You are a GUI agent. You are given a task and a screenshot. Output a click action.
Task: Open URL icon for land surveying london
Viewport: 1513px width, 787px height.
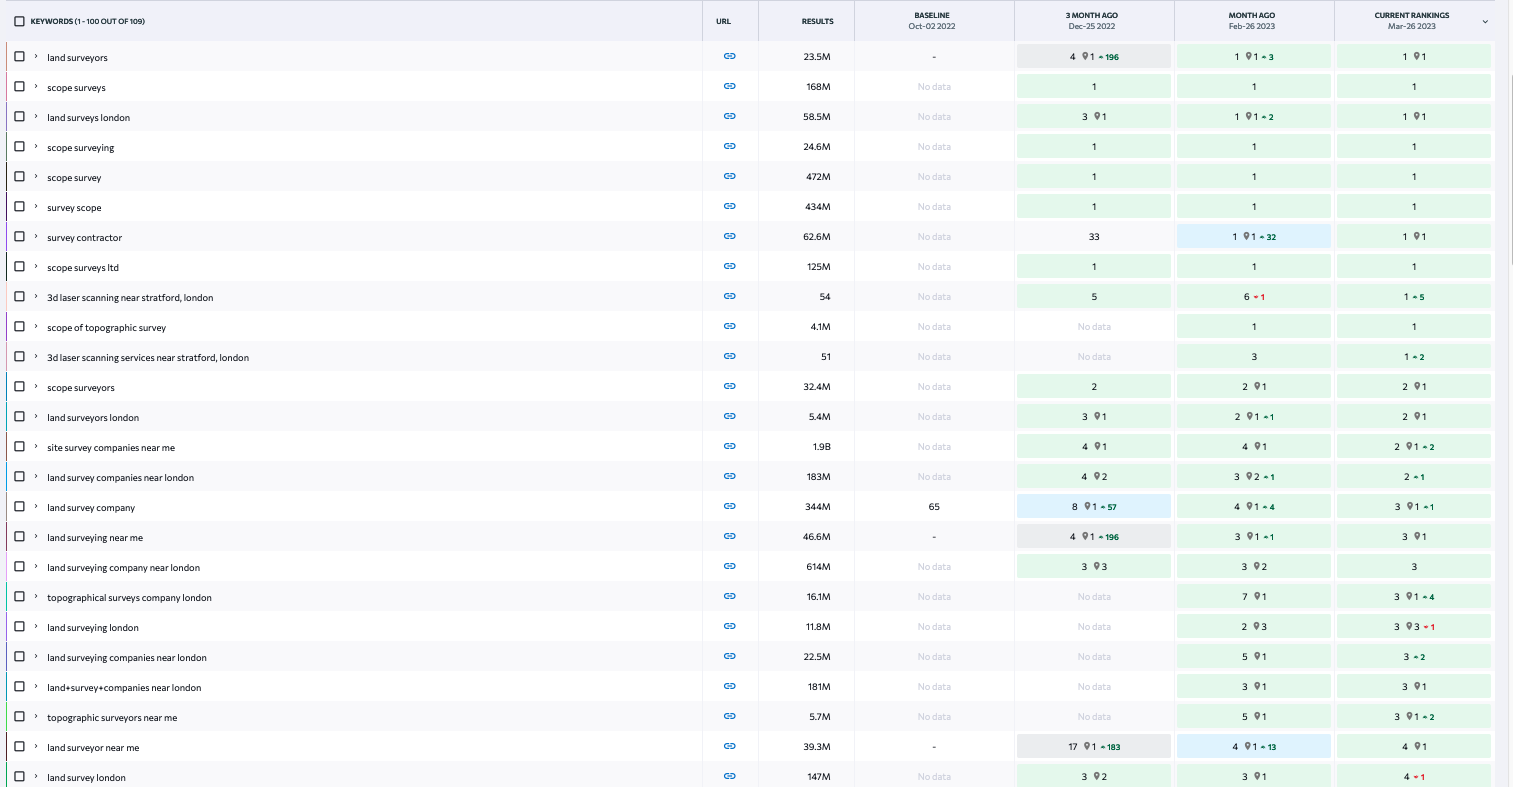(729, 627)
